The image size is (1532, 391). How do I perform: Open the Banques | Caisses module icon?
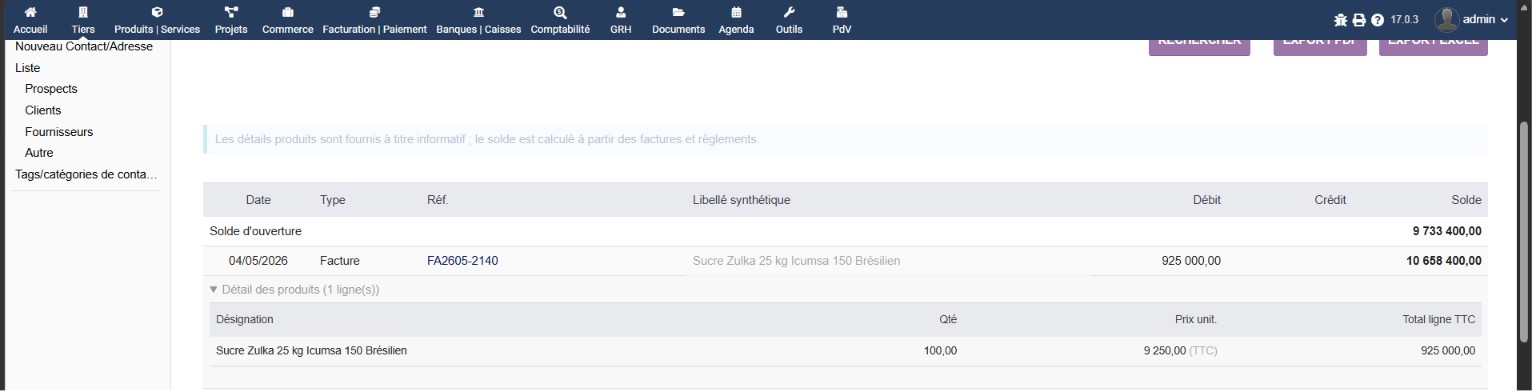pyautogui.click(x=479, y=12)
